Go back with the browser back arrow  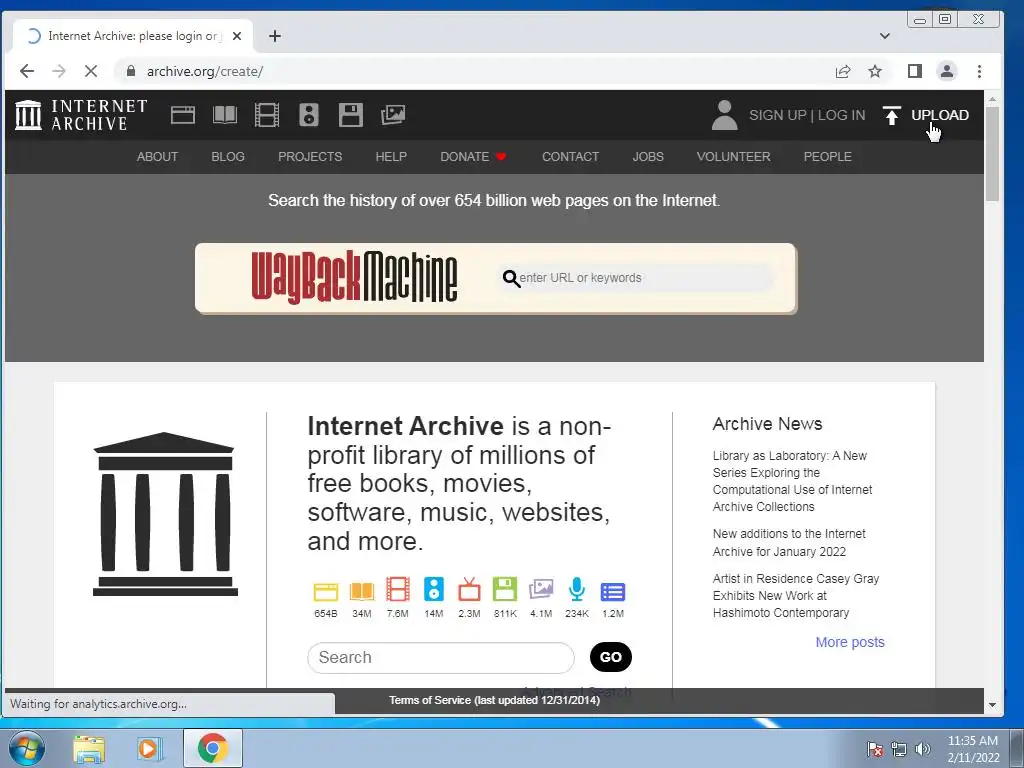click(27, 71)
